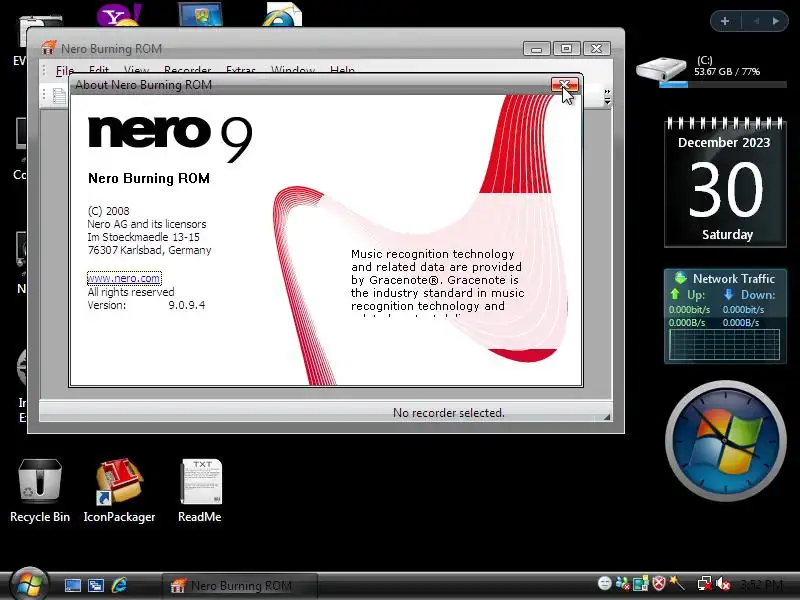Click the 'No recorder selected.' status text
800x600 pixels.
click(x=448, y=413)
